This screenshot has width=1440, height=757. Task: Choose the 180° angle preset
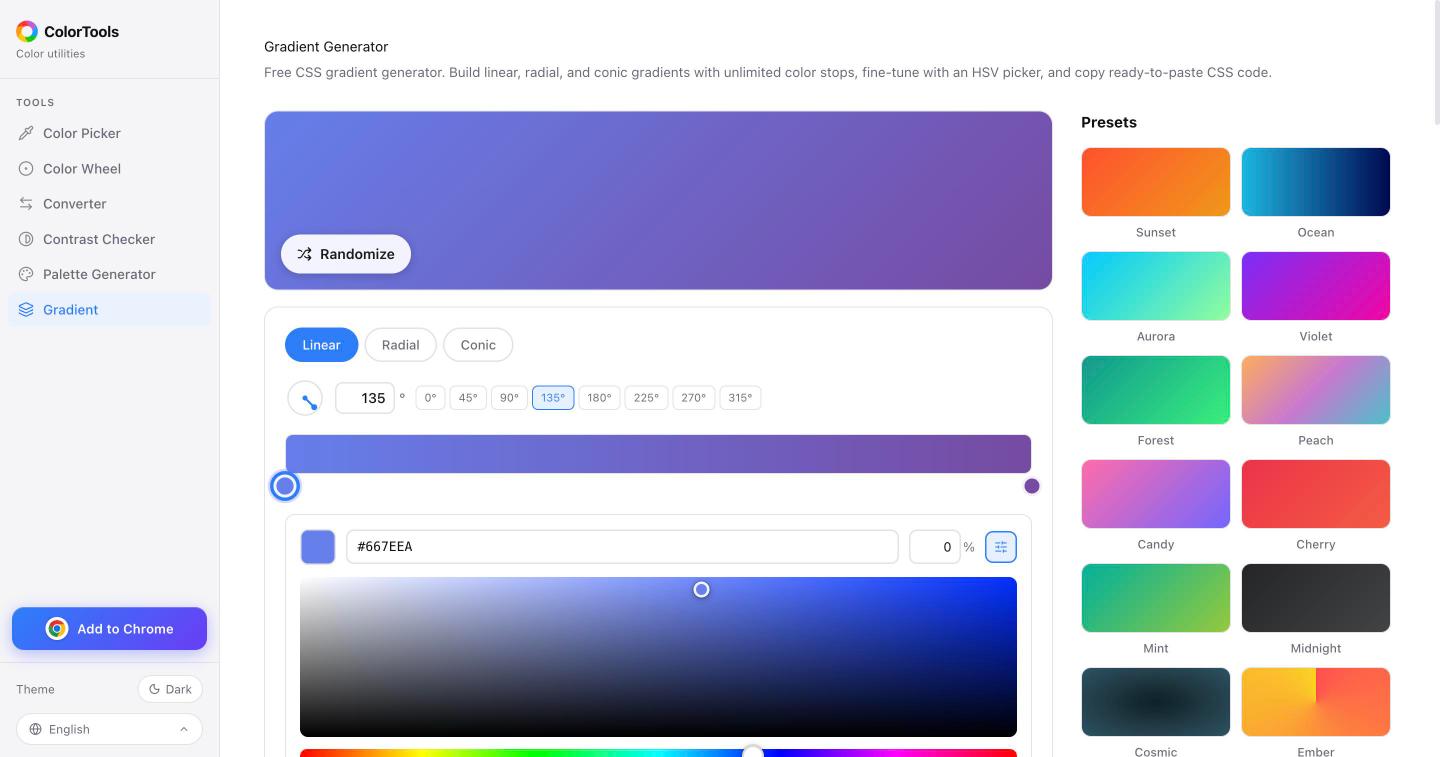tap(599, 398)
